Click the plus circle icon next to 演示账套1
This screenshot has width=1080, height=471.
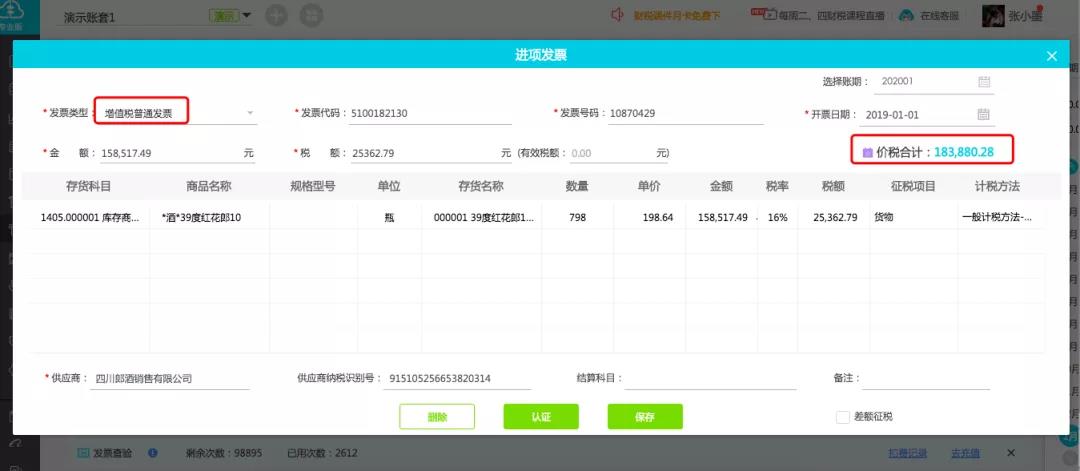276,15
